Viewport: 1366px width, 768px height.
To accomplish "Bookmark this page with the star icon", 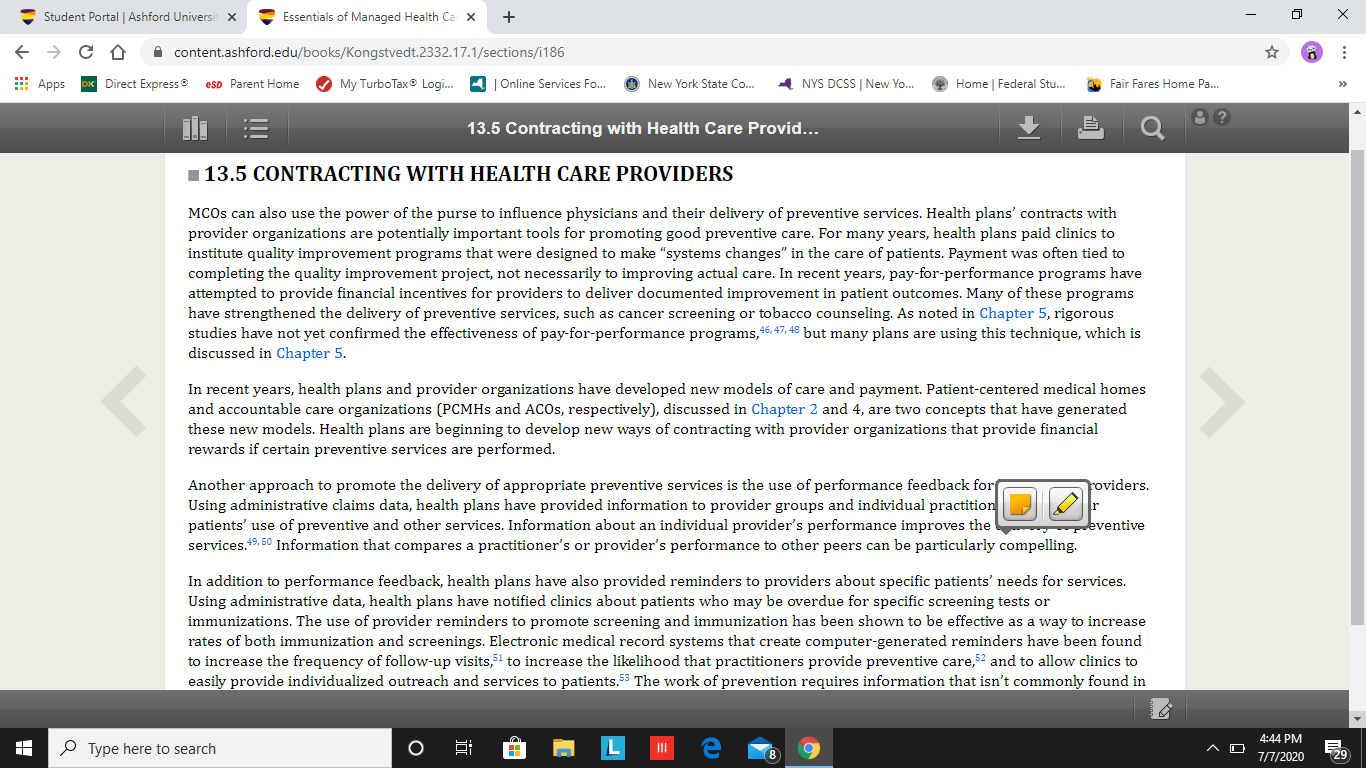I will coord(1272,52).
